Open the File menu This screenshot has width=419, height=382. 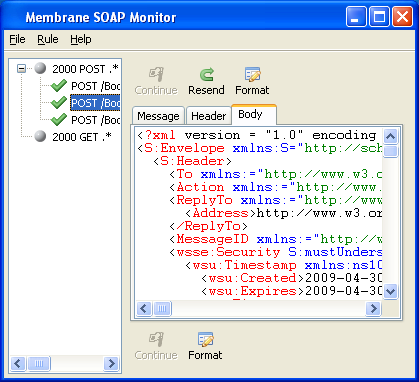click(17, 39)
